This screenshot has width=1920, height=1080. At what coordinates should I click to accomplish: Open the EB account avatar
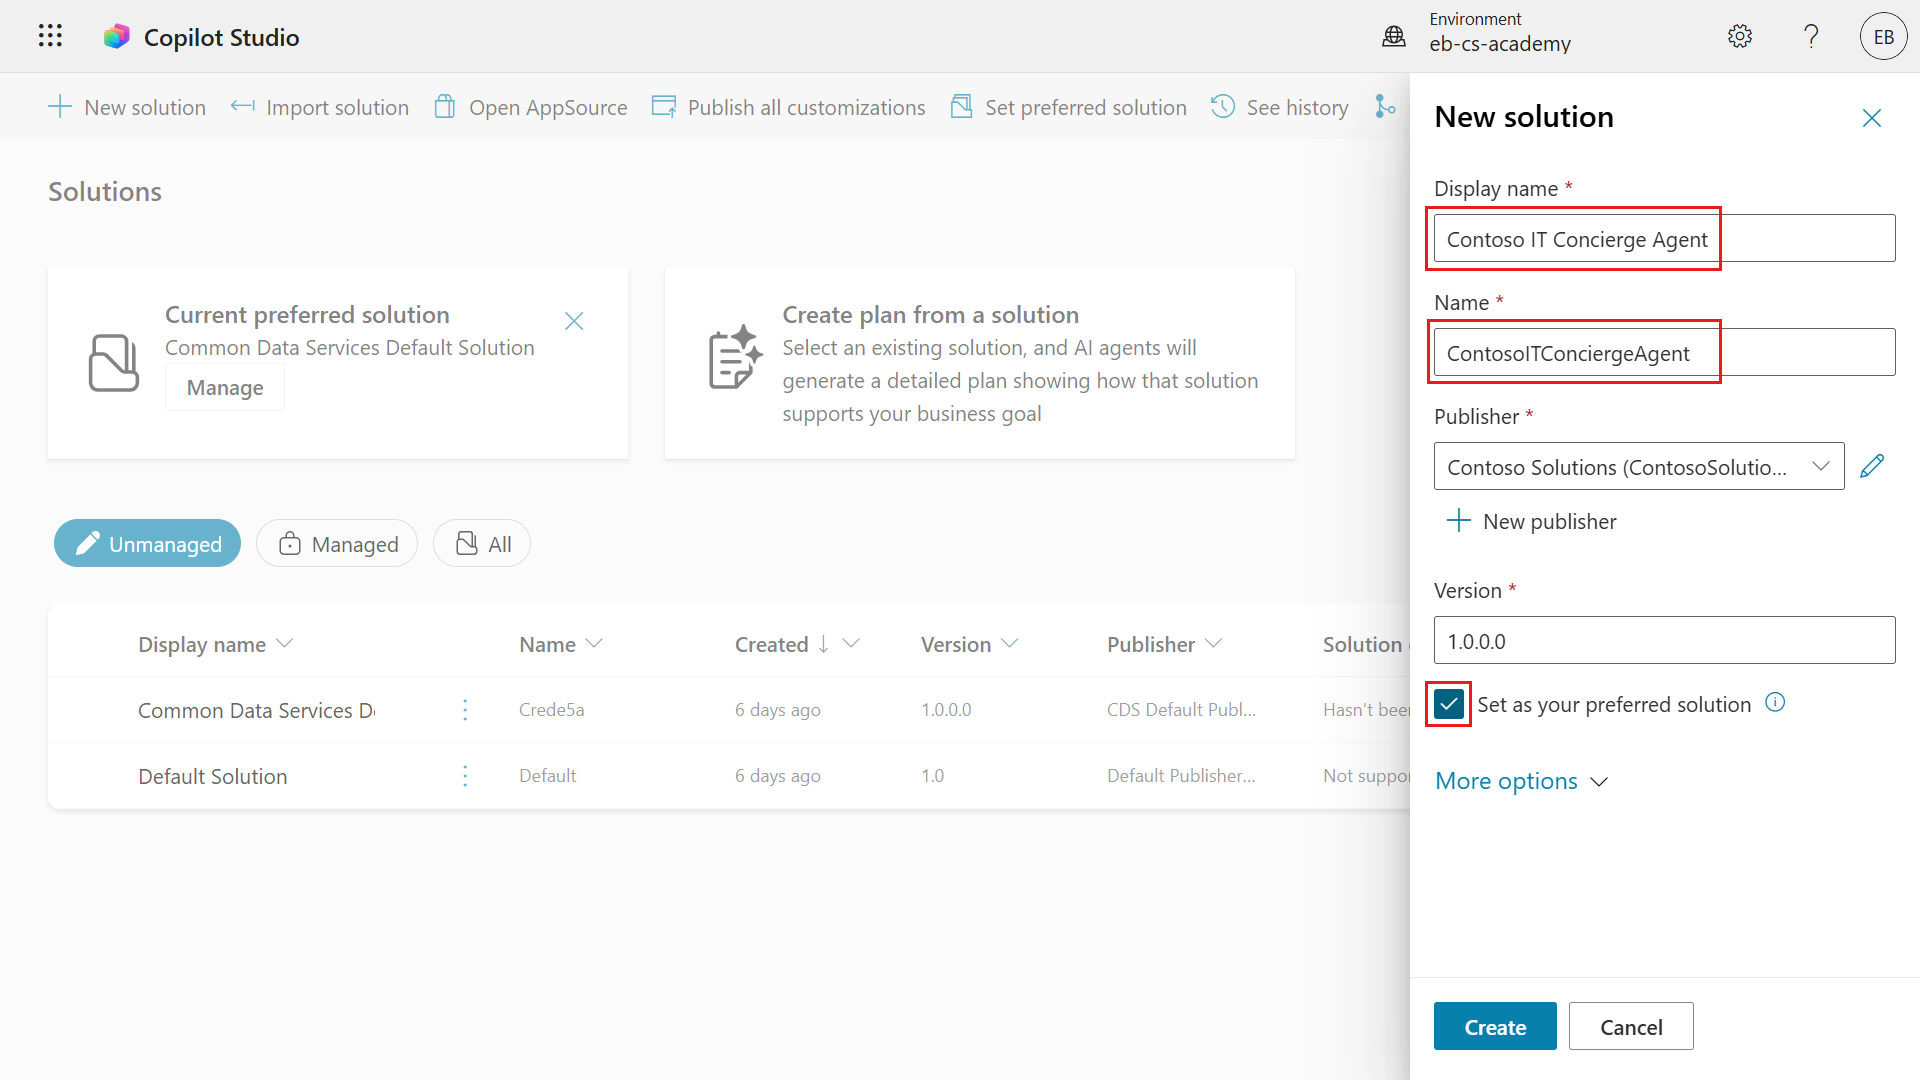pyautogui.click(x=1884, y=37)
